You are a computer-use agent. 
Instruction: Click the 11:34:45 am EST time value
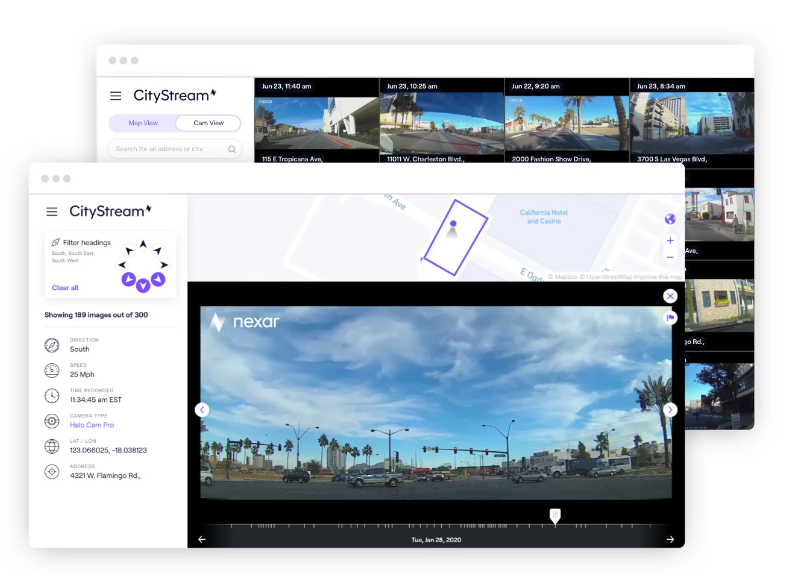coord(96,400)
